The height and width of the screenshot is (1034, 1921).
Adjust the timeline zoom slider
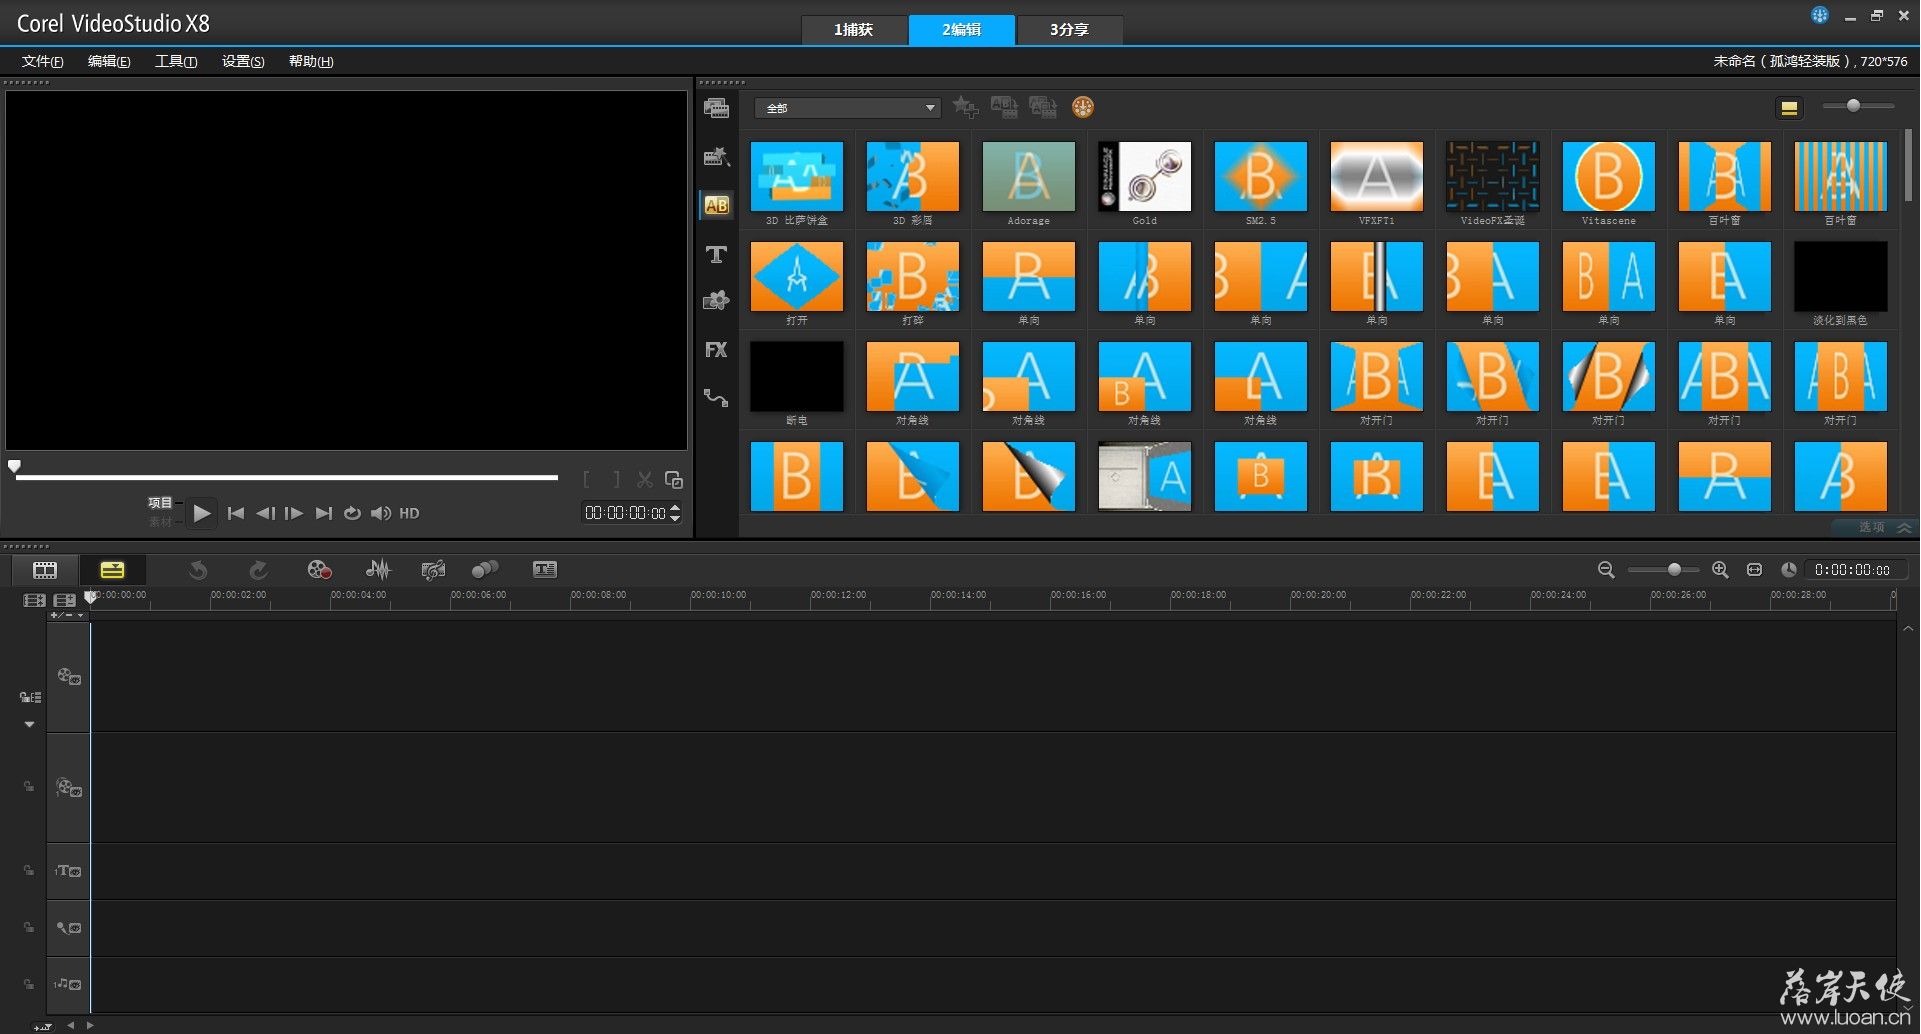pos(1663,570)
